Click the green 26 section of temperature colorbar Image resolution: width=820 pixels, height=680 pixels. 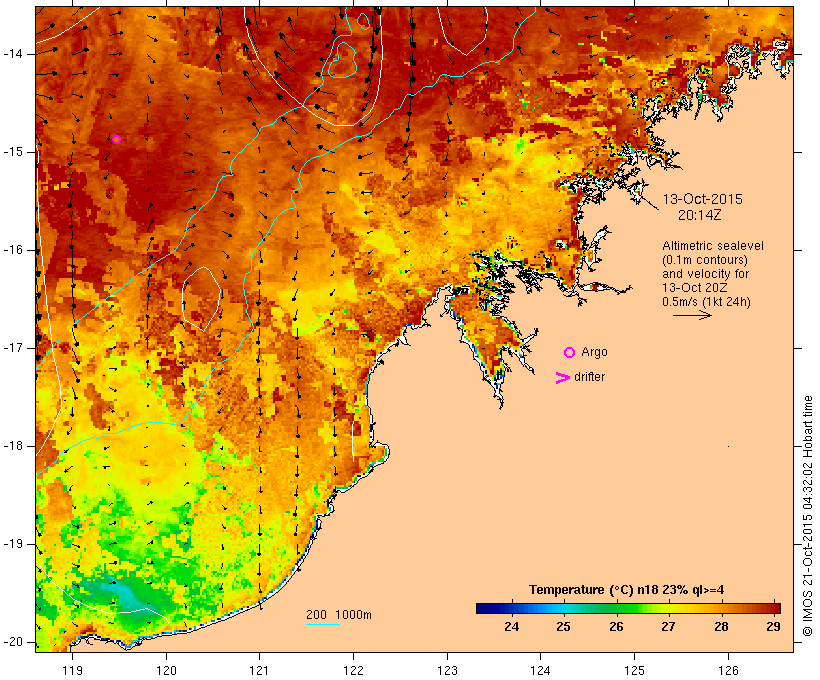(x=617, y=608)
